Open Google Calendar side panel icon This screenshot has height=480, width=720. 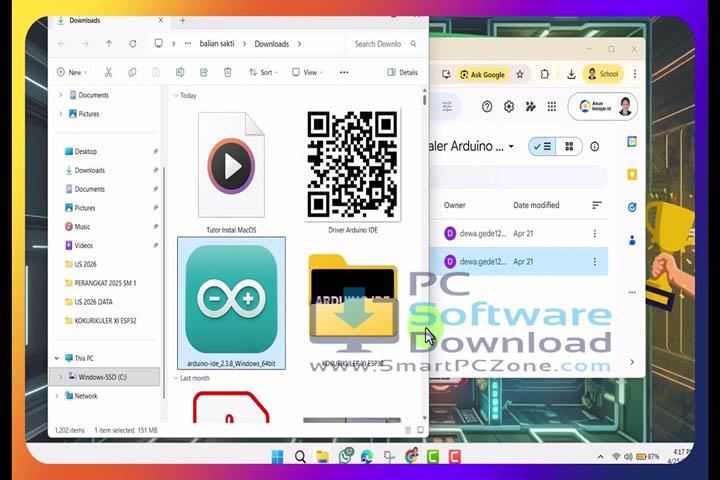[x=632, y=142]
